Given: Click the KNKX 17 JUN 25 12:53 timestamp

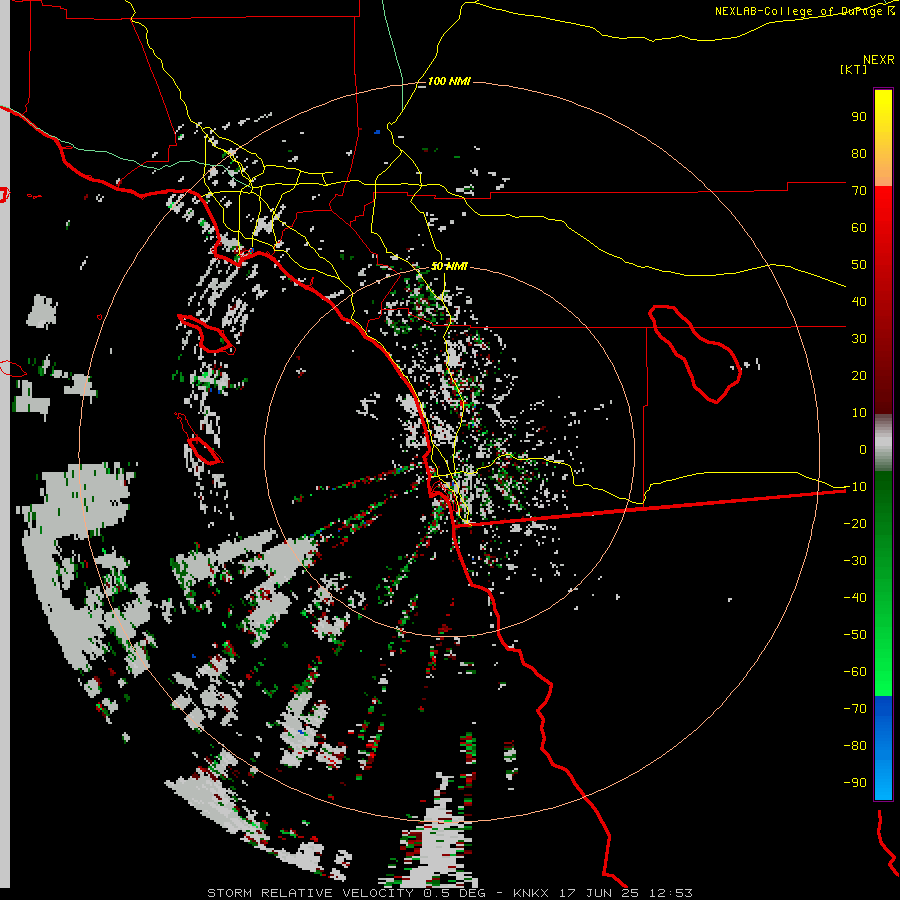Looking at the screenshot, I should (x=602, y=893).
